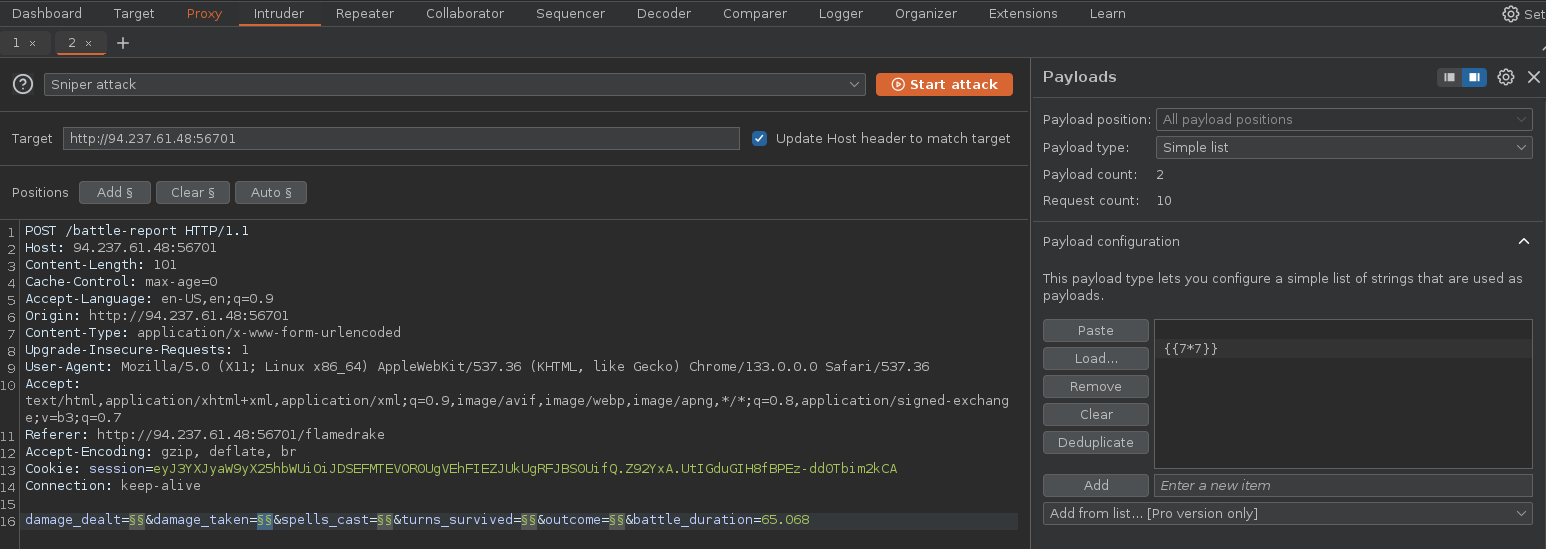Click the highlighted damage_taken payload marker
The width and height of the screenshot is (1546, 549).
coord(265,520)
